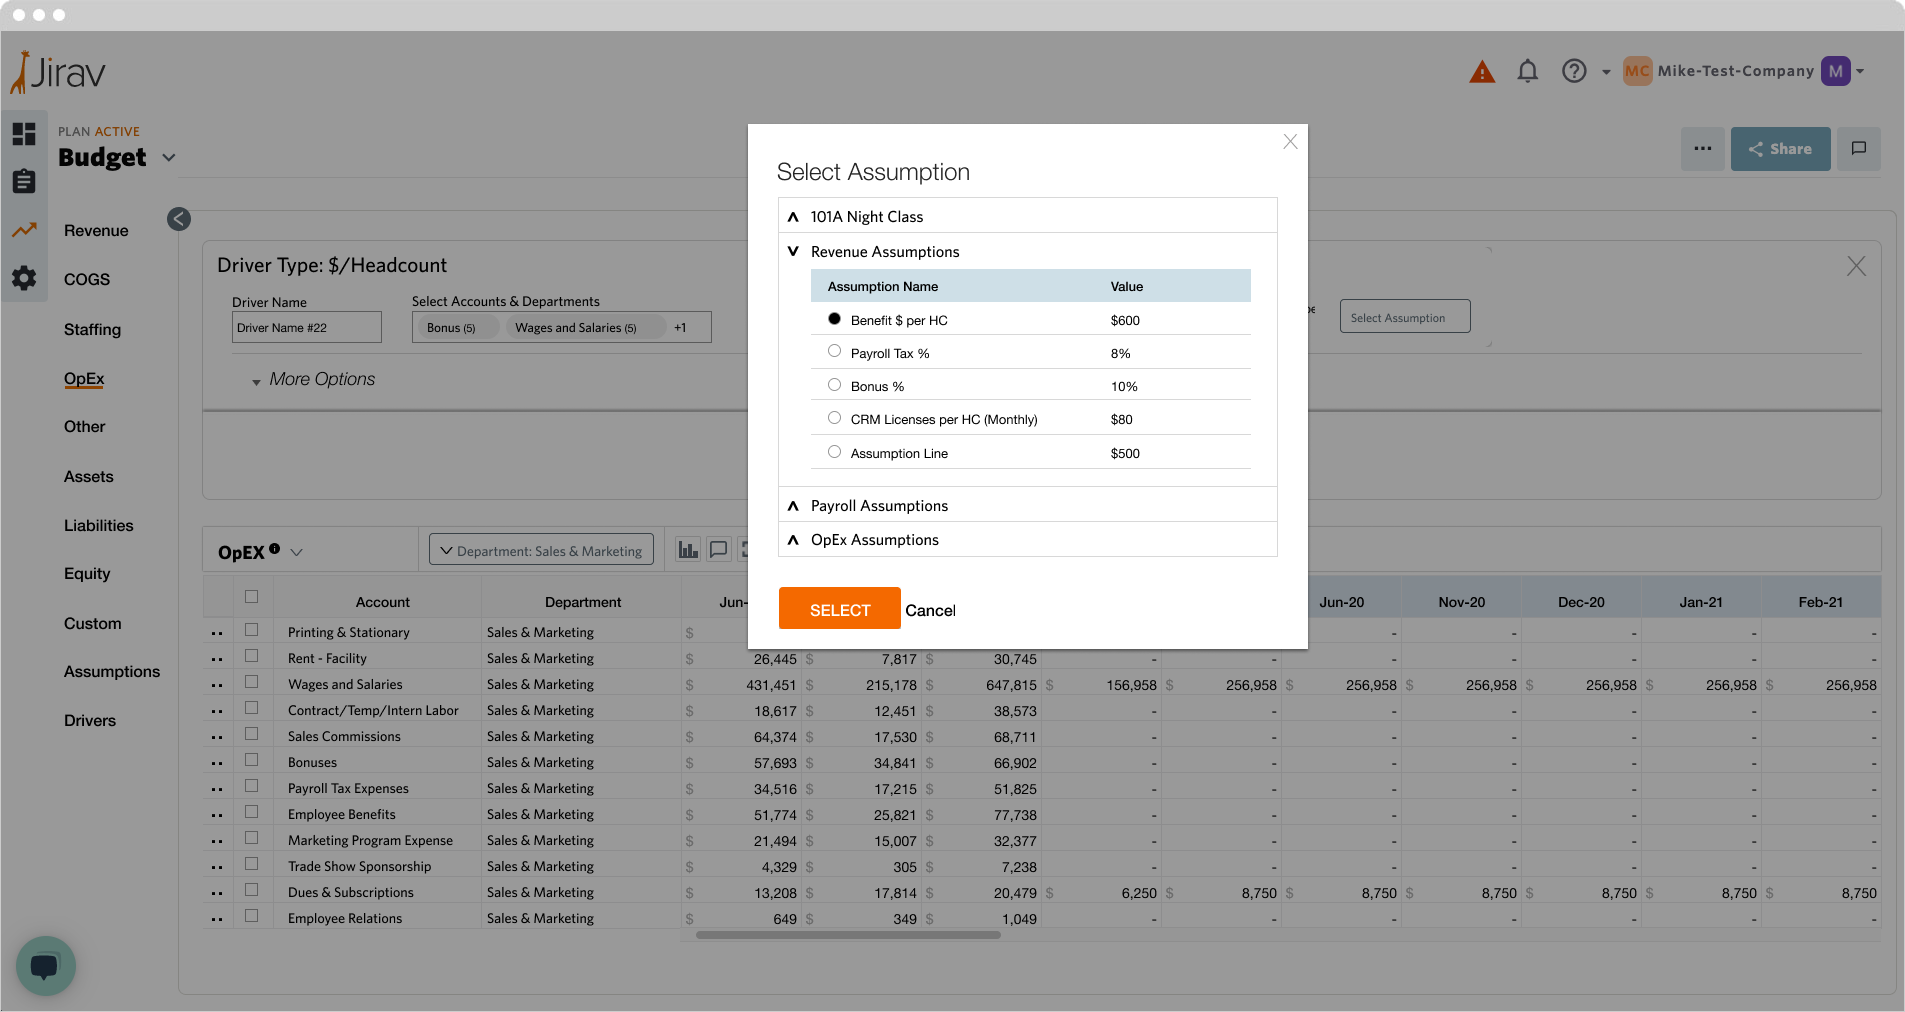1905x1012 pixels.
Task: Choose CRM Licenses per HC radio option
Action: pyautogui.click(x=834, y=418)
